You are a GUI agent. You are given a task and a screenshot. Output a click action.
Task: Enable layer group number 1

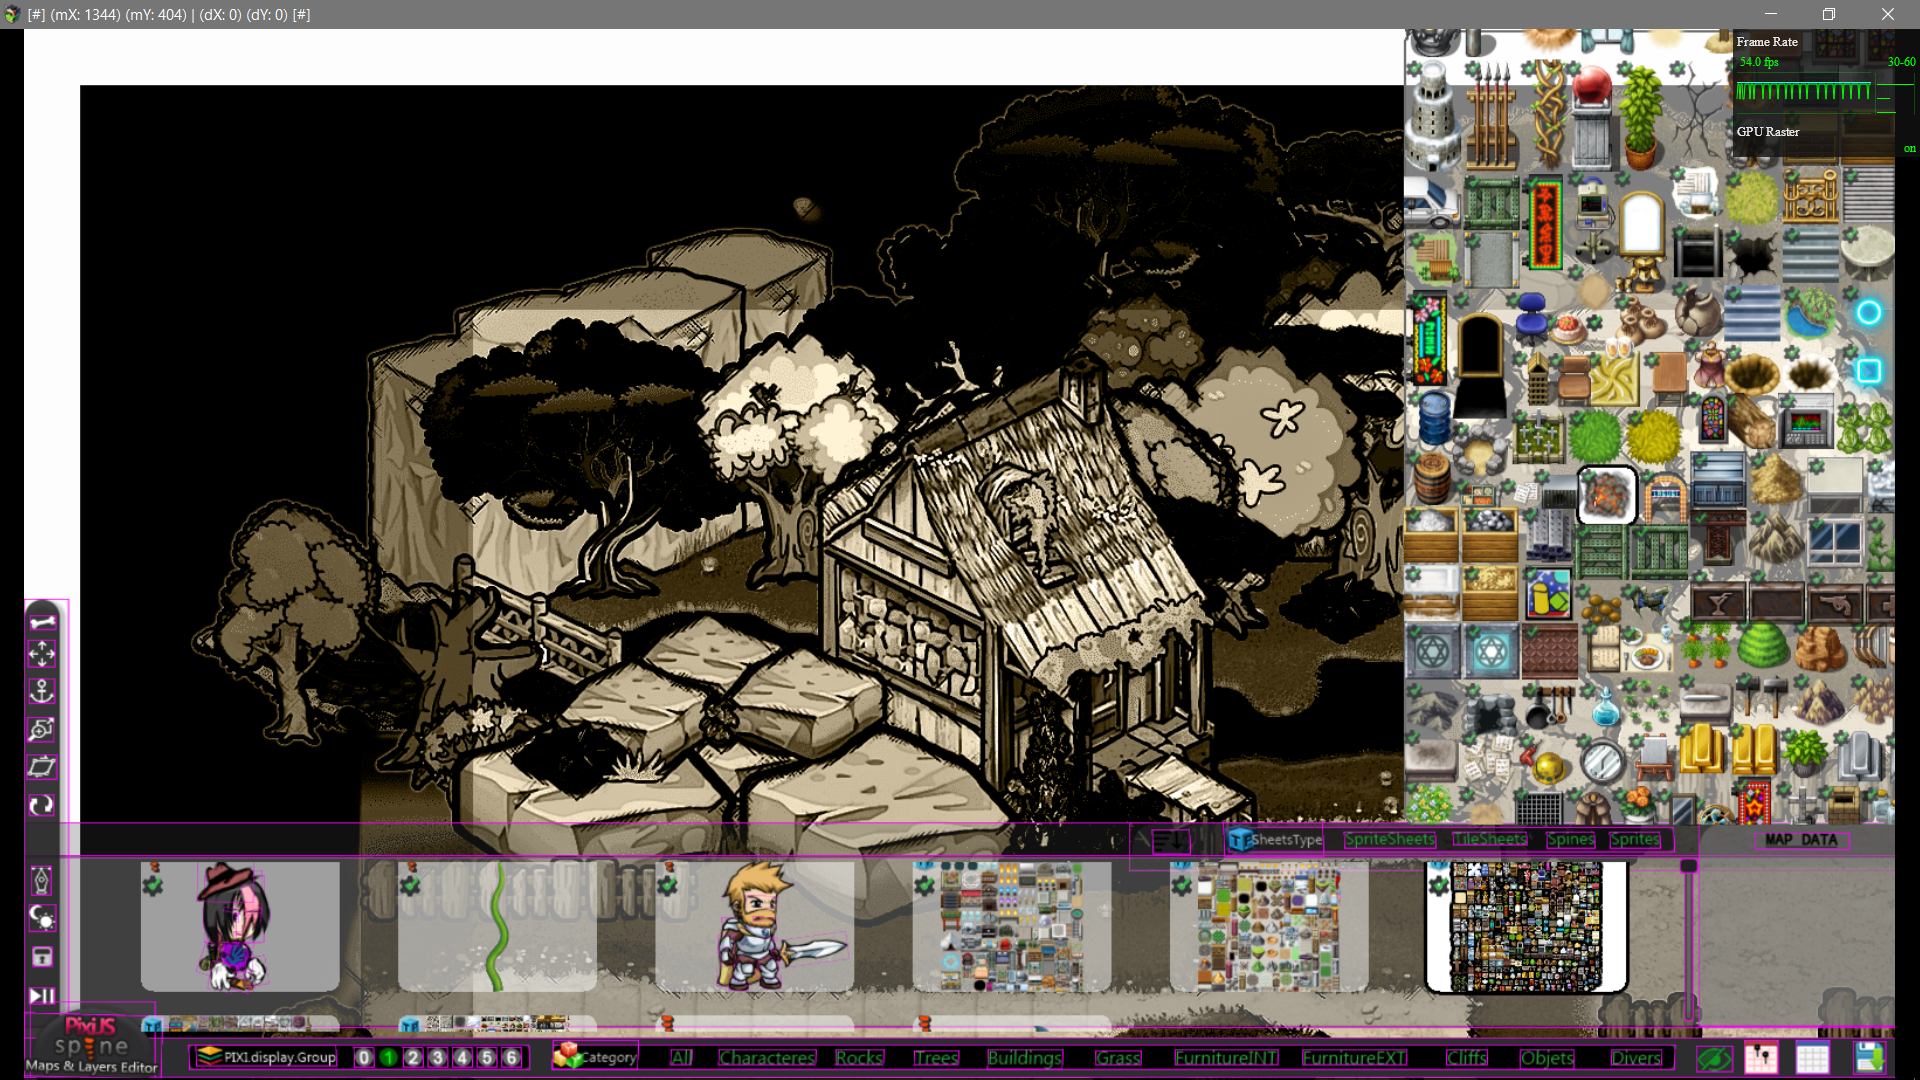click(x=389, y=1057)
